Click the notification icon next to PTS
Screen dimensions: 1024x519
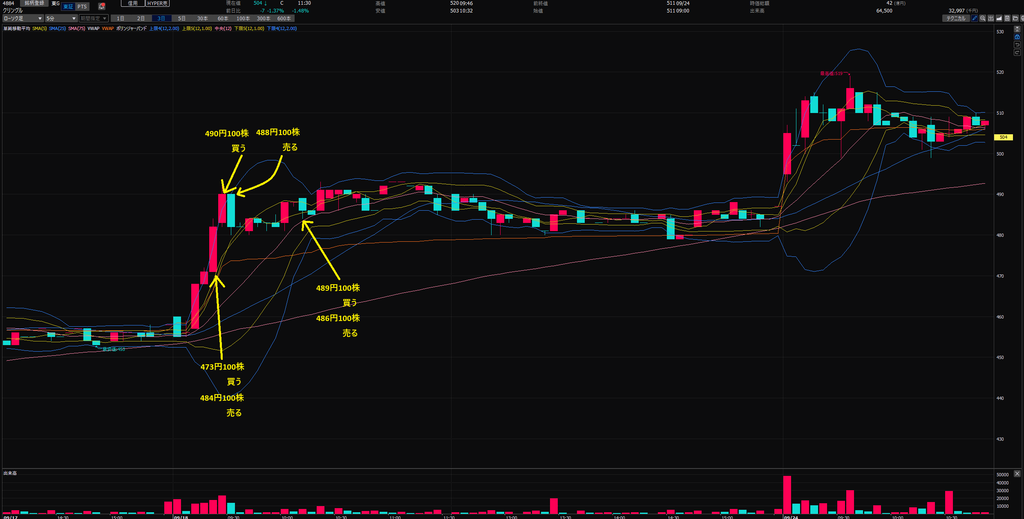[x=102, y=7]
